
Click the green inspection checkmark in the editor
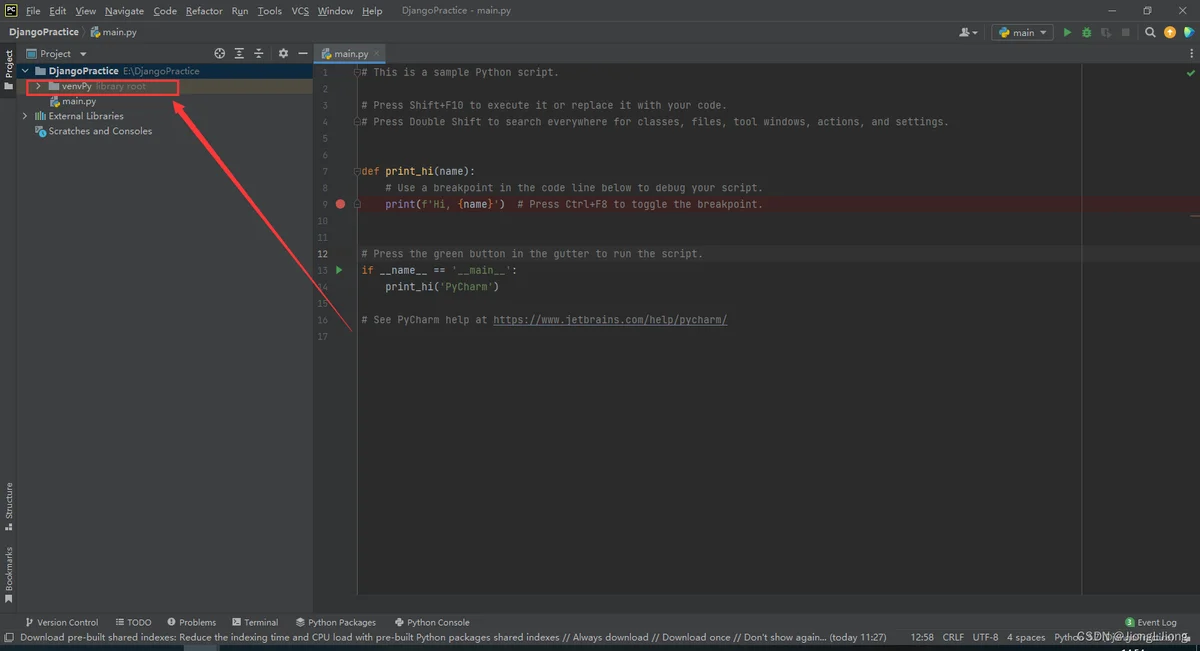click(x=1190, y=73)
